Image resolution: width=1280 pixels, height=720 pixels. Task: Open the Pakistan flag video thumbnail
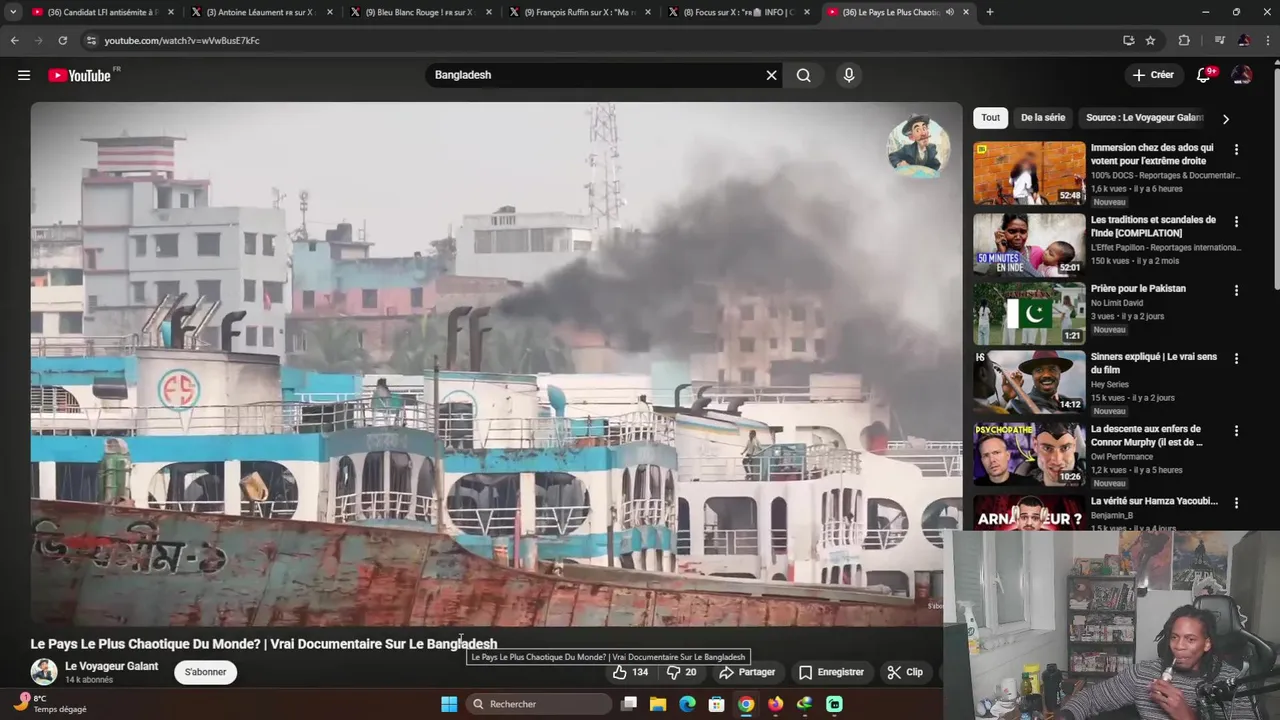pos(1029,313)
